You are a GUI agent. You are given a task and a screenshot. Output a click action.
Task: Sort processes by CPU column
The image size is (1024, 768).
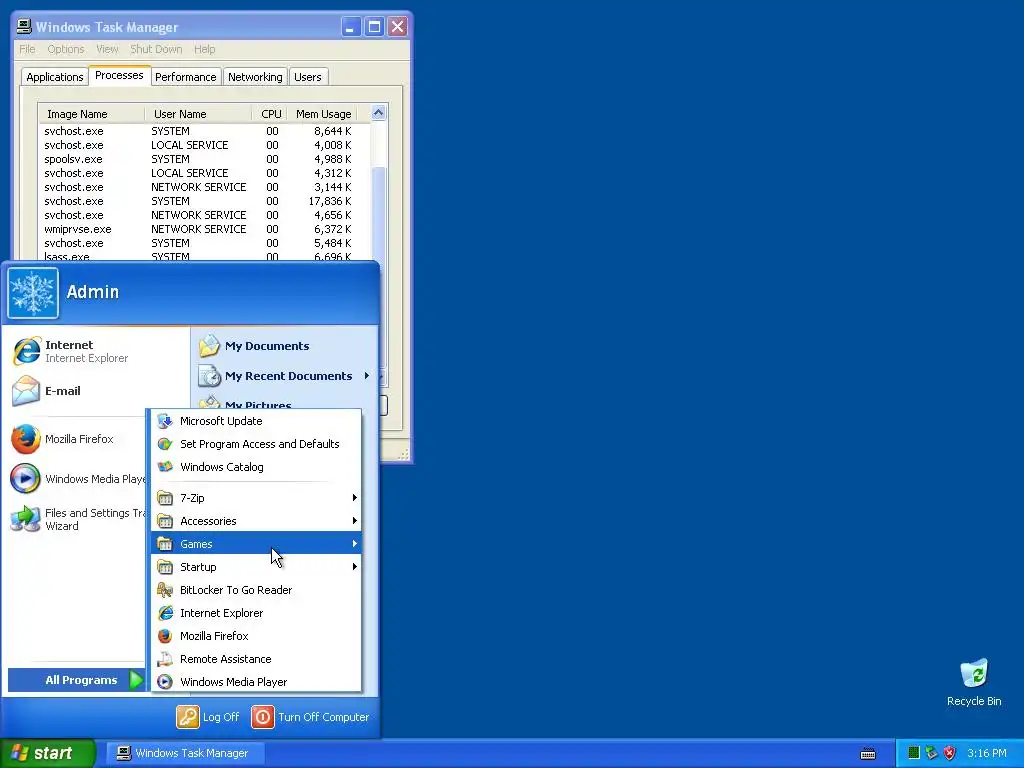click(x=270, y=114)
